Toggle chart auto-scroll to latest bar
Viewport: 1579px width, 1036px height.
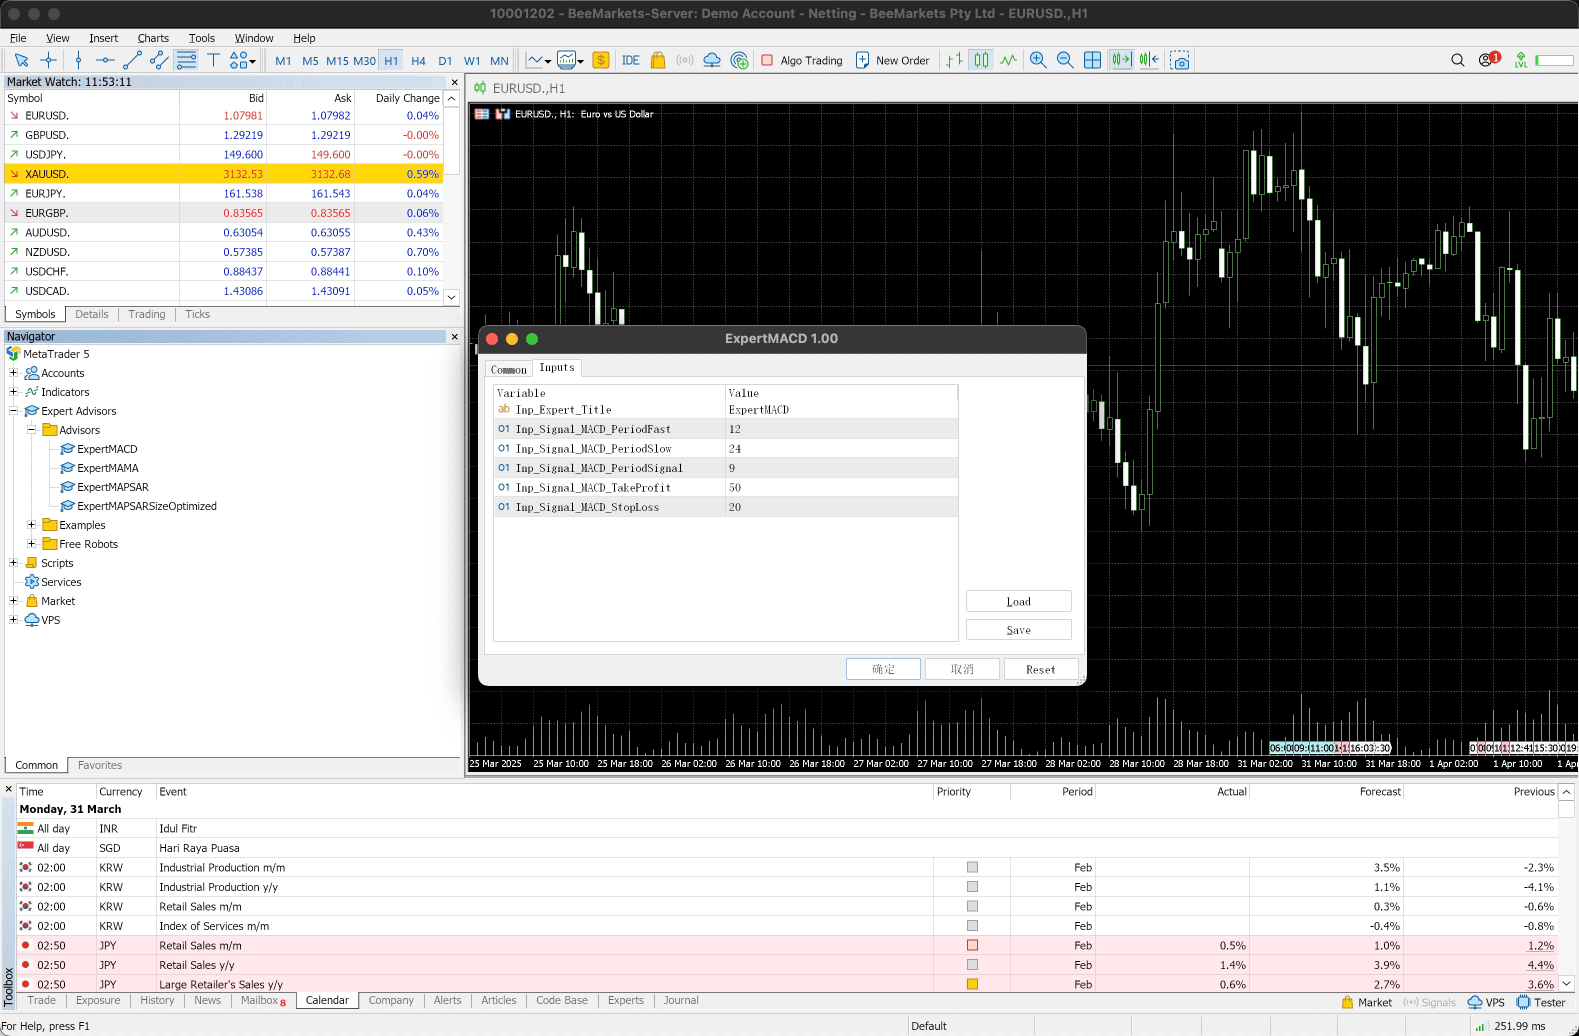1121,60
